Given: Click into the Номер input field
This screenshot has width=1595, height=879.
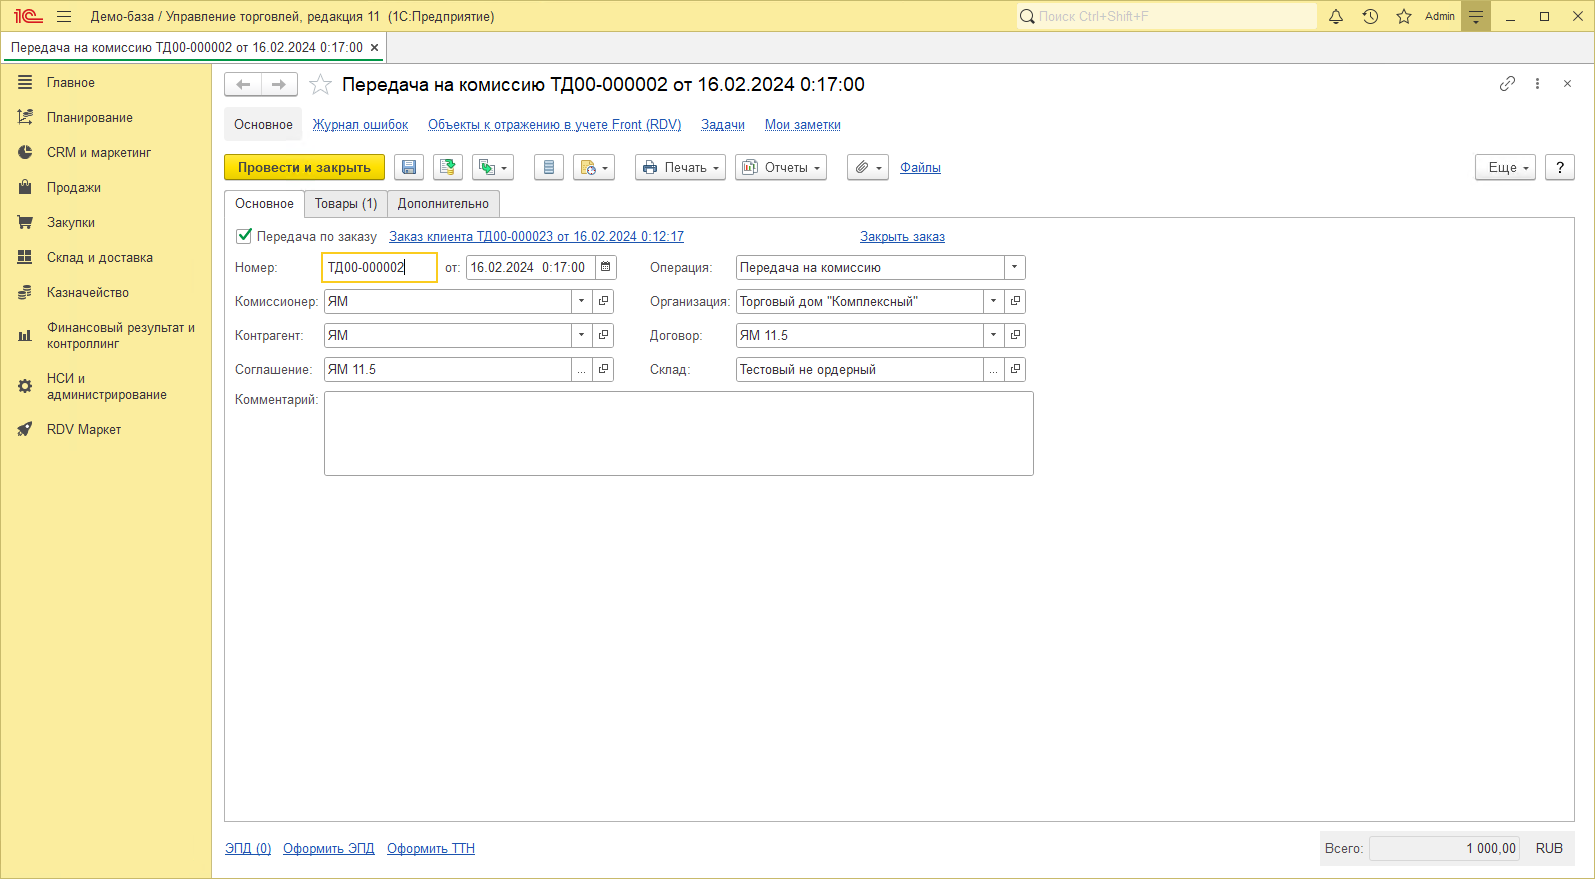Looking at the screenshot, I should 380,267.
